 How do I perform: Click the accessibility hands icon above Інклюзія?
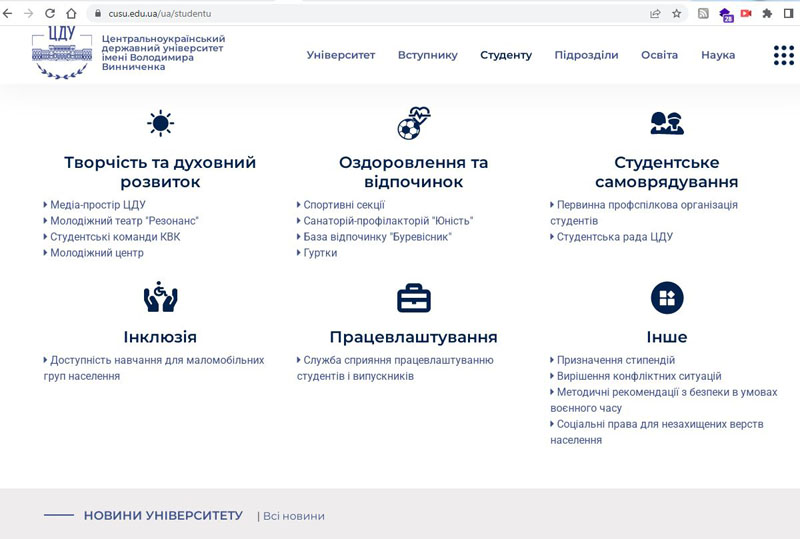tap(160, 297)
